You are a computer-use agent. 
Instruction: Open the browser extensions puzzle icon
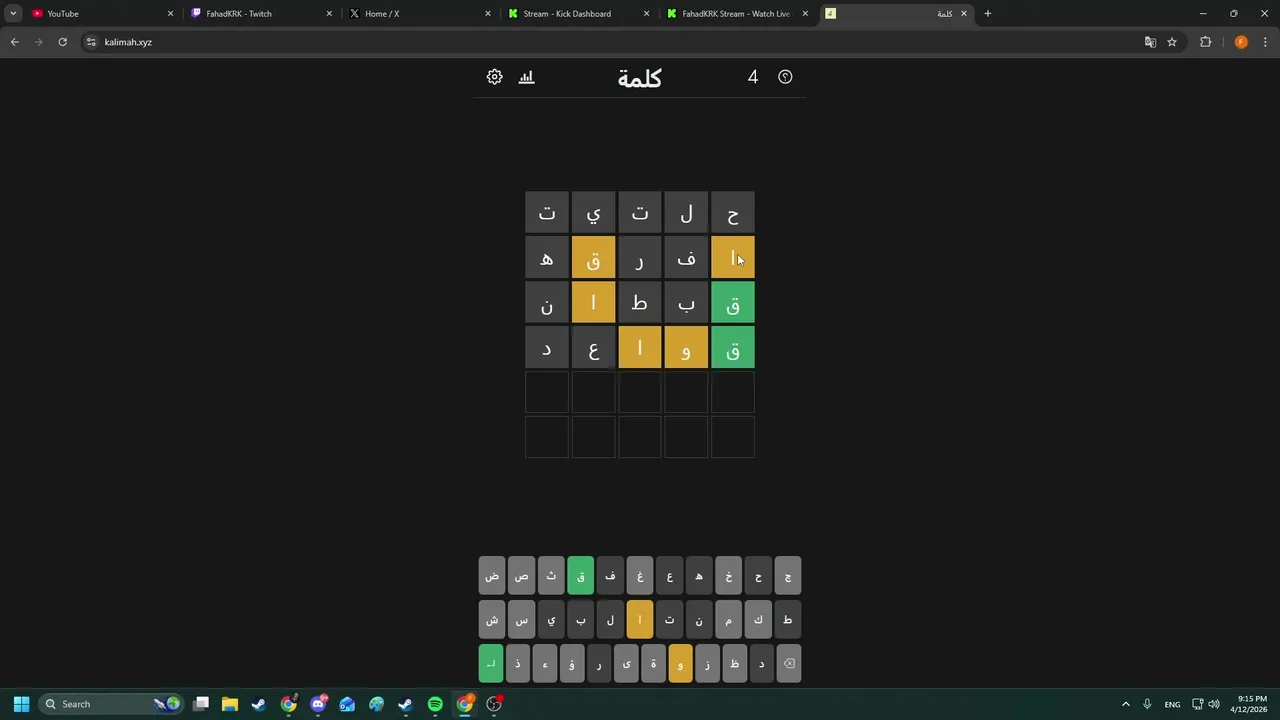[x=1205, y=42]
